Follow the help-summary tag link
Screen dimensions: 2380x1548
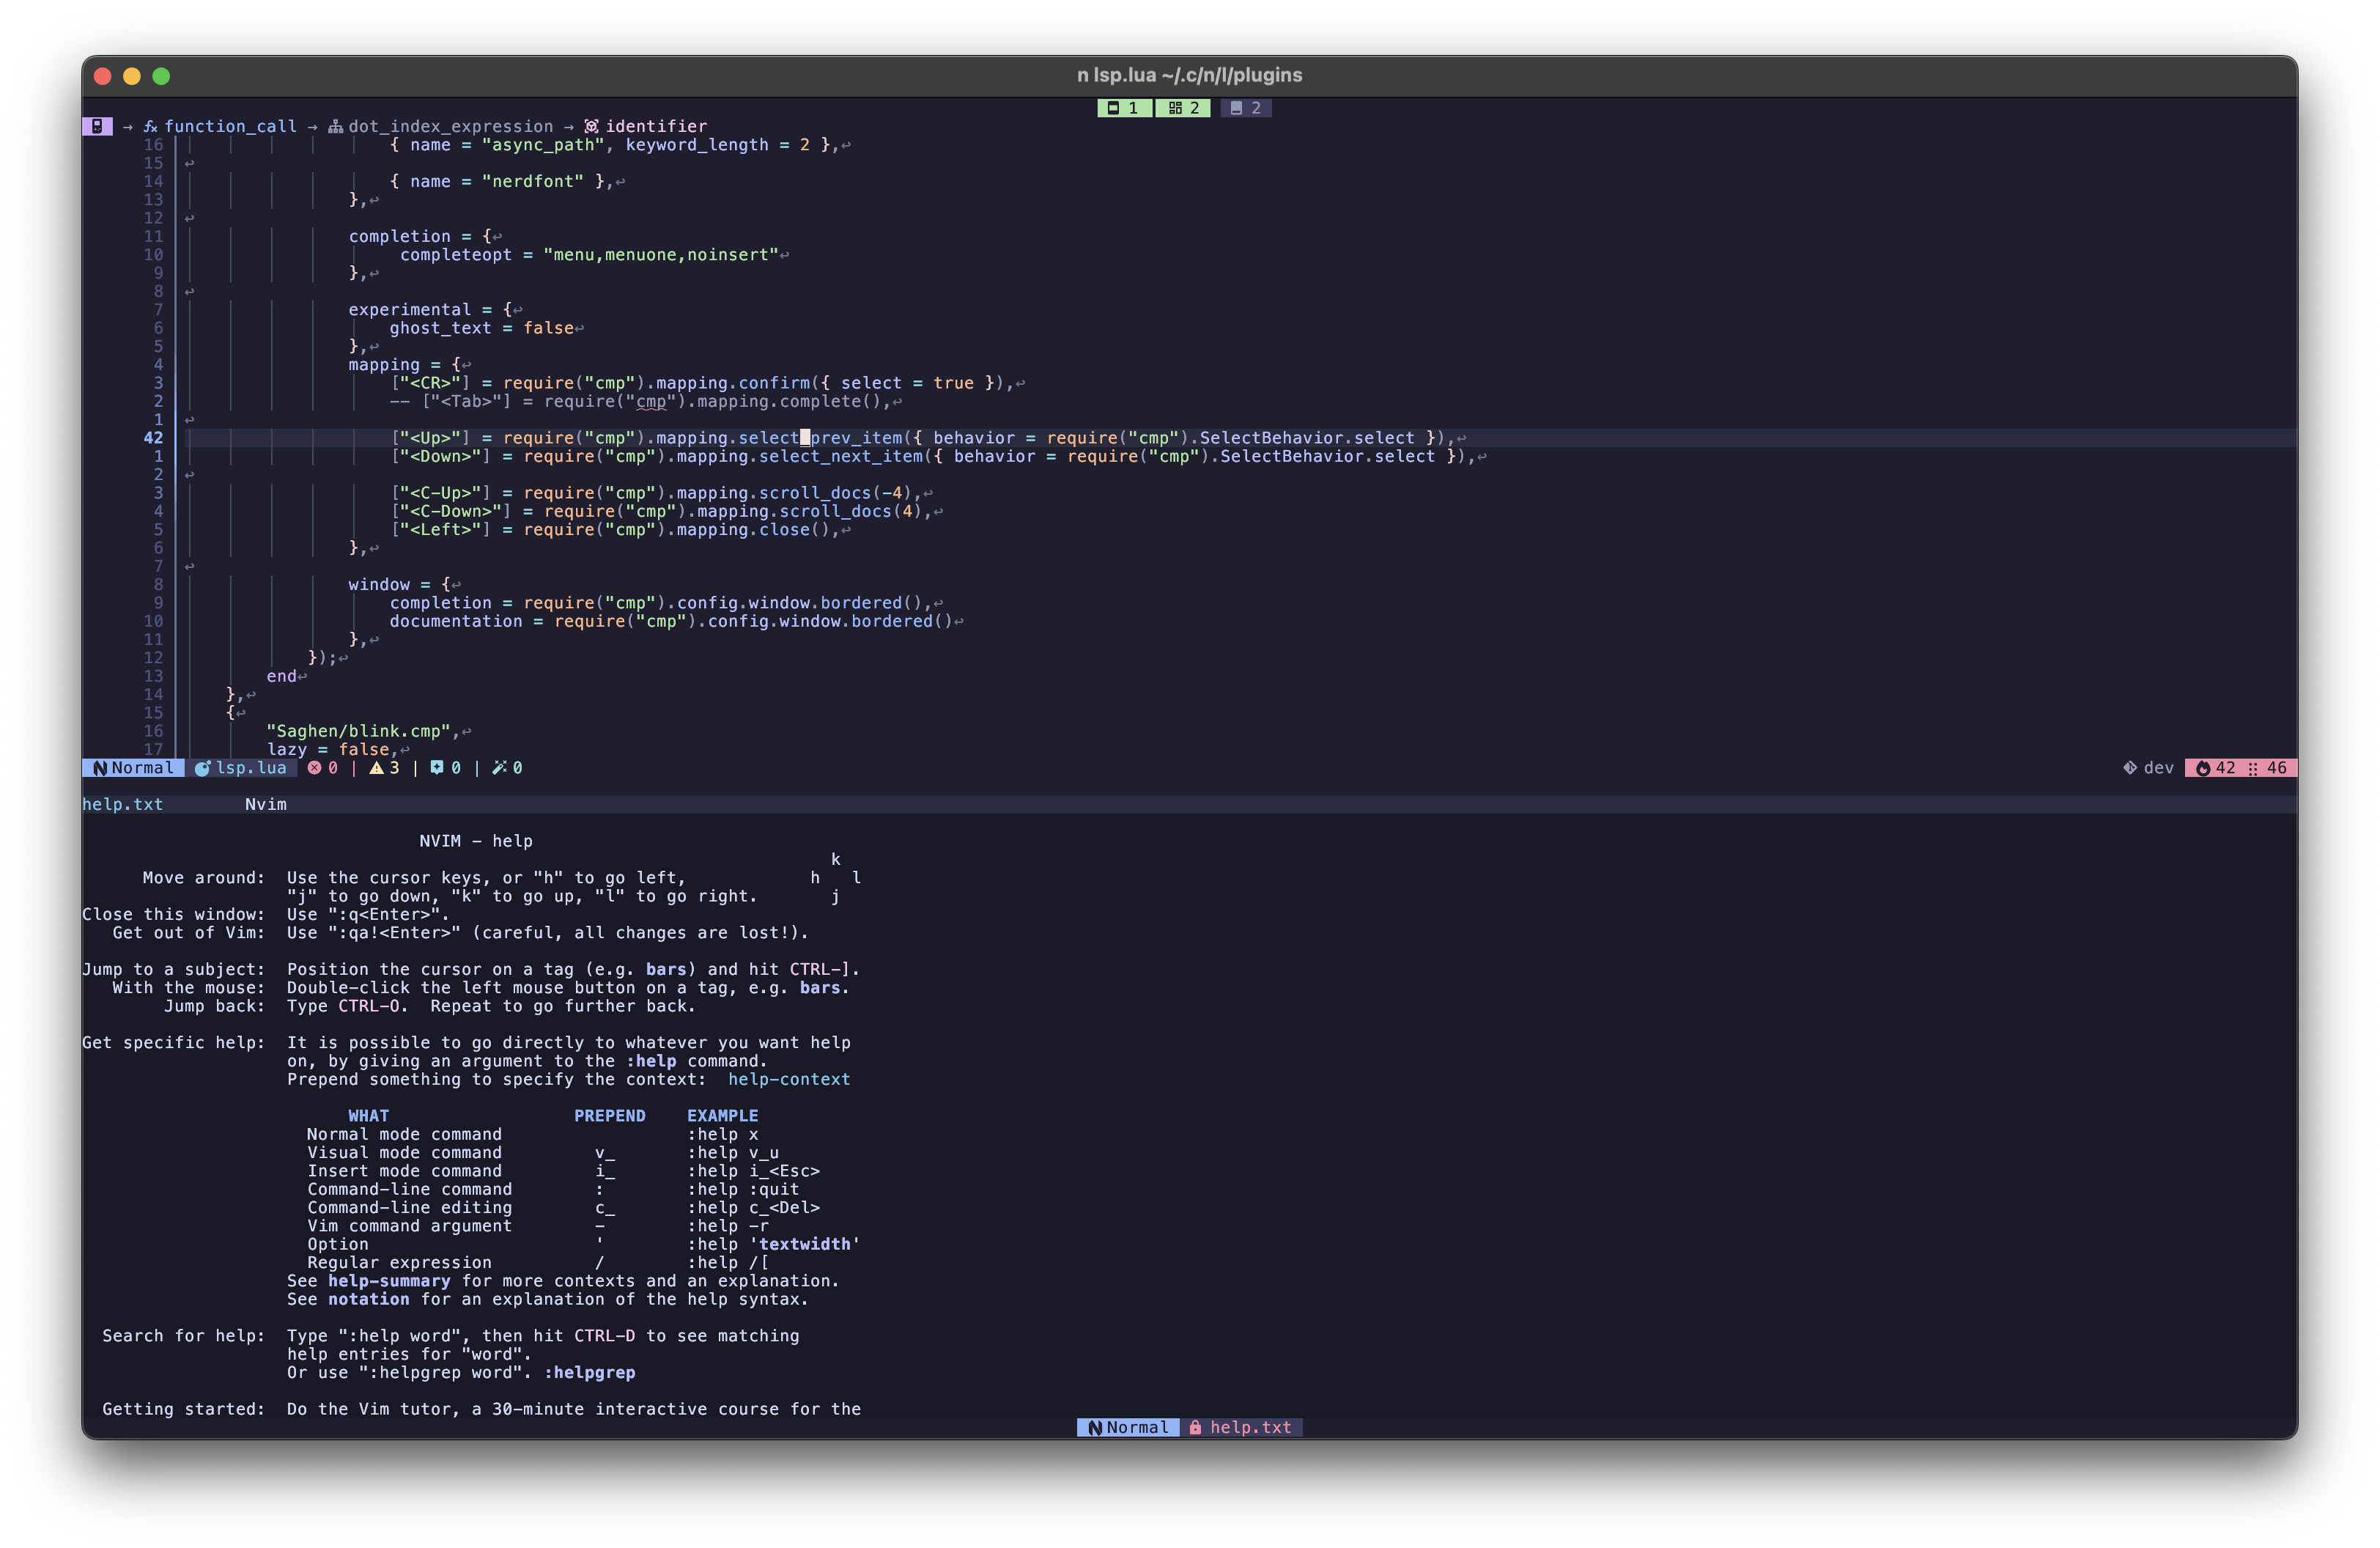[389, 1281]
